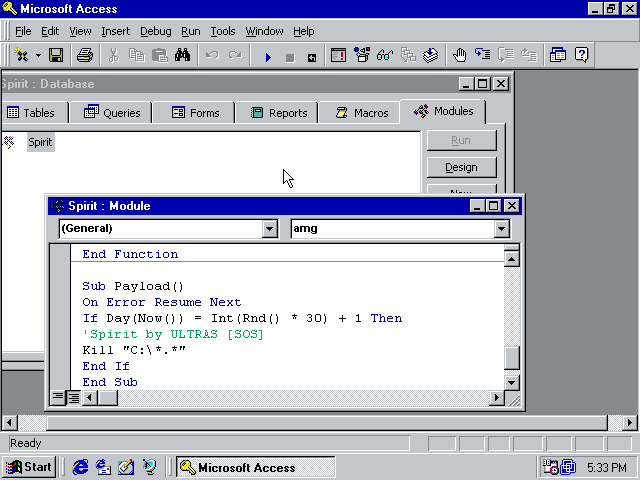Screen dimensions: 640x480
Task: Click the Step Into icon
Action: 483,55
